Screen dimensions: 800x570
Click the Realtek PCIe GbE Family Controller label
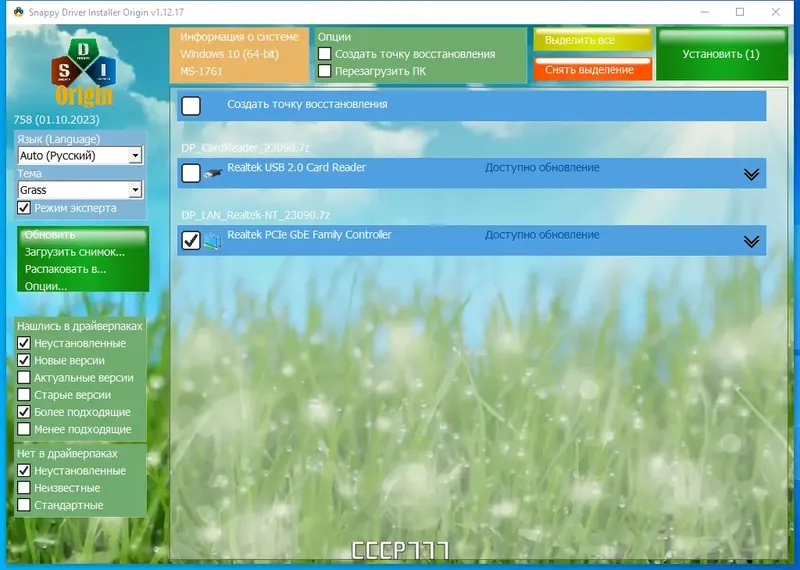[309, 235]
